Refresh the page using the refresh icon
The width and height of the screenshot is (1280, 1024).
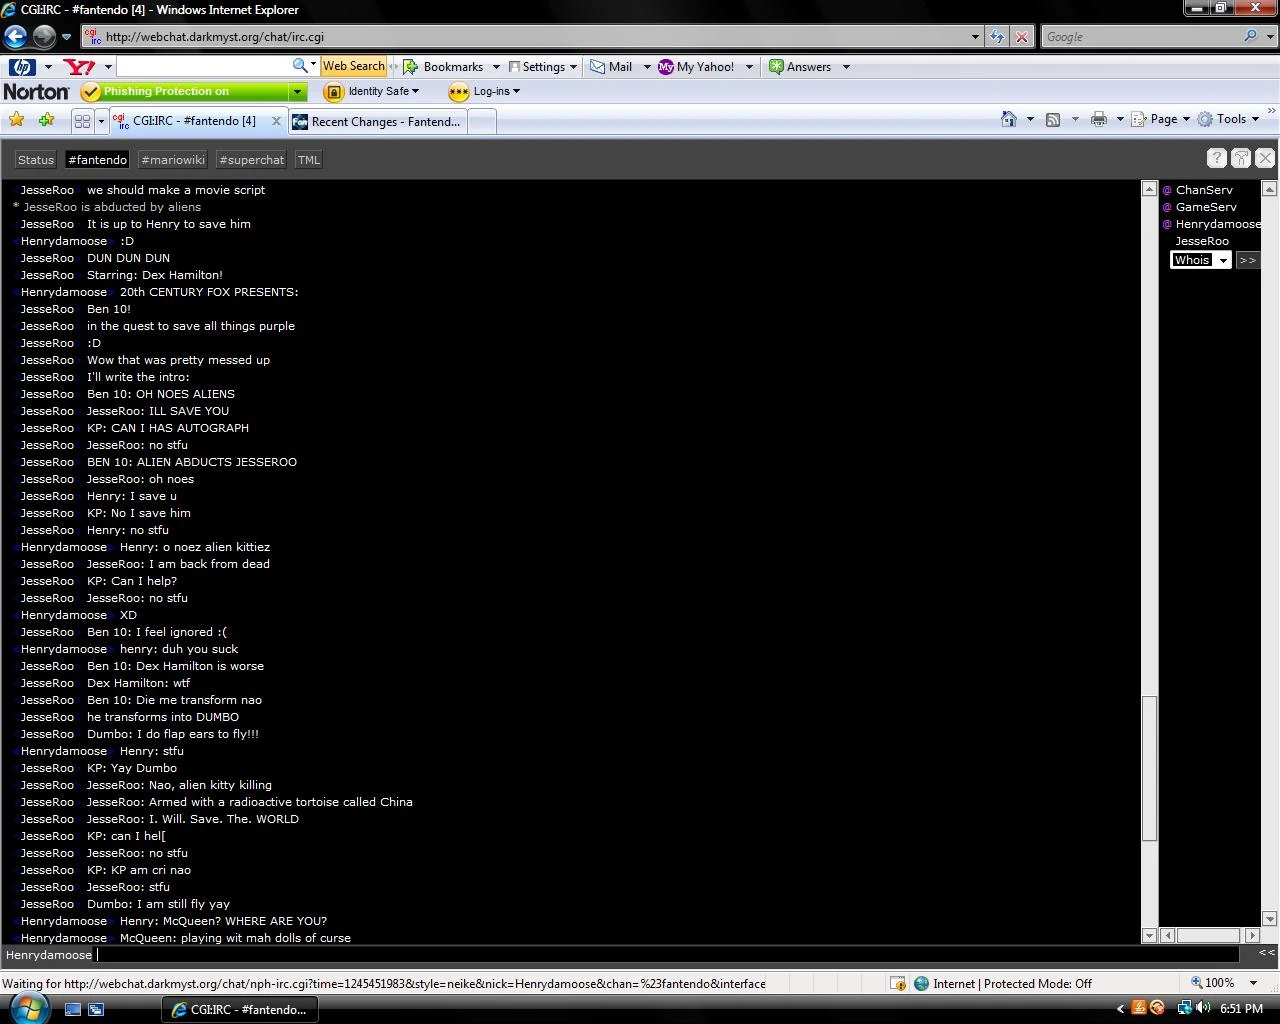[x=997, y=37]
